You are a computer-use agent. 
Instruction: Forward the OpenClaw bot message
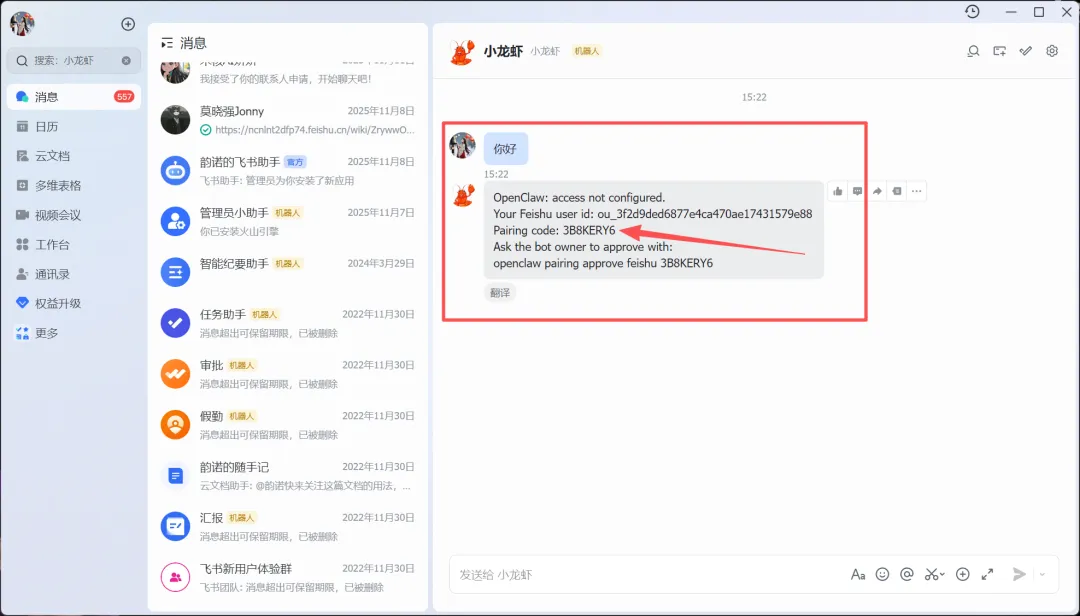(x=877, y=191)
